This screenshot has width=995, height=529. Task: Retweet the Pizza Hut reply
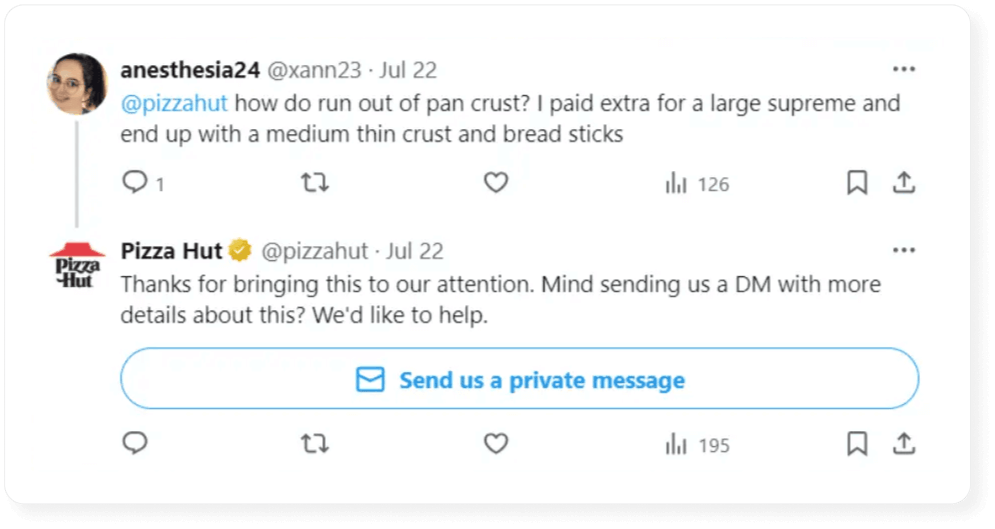315,444
